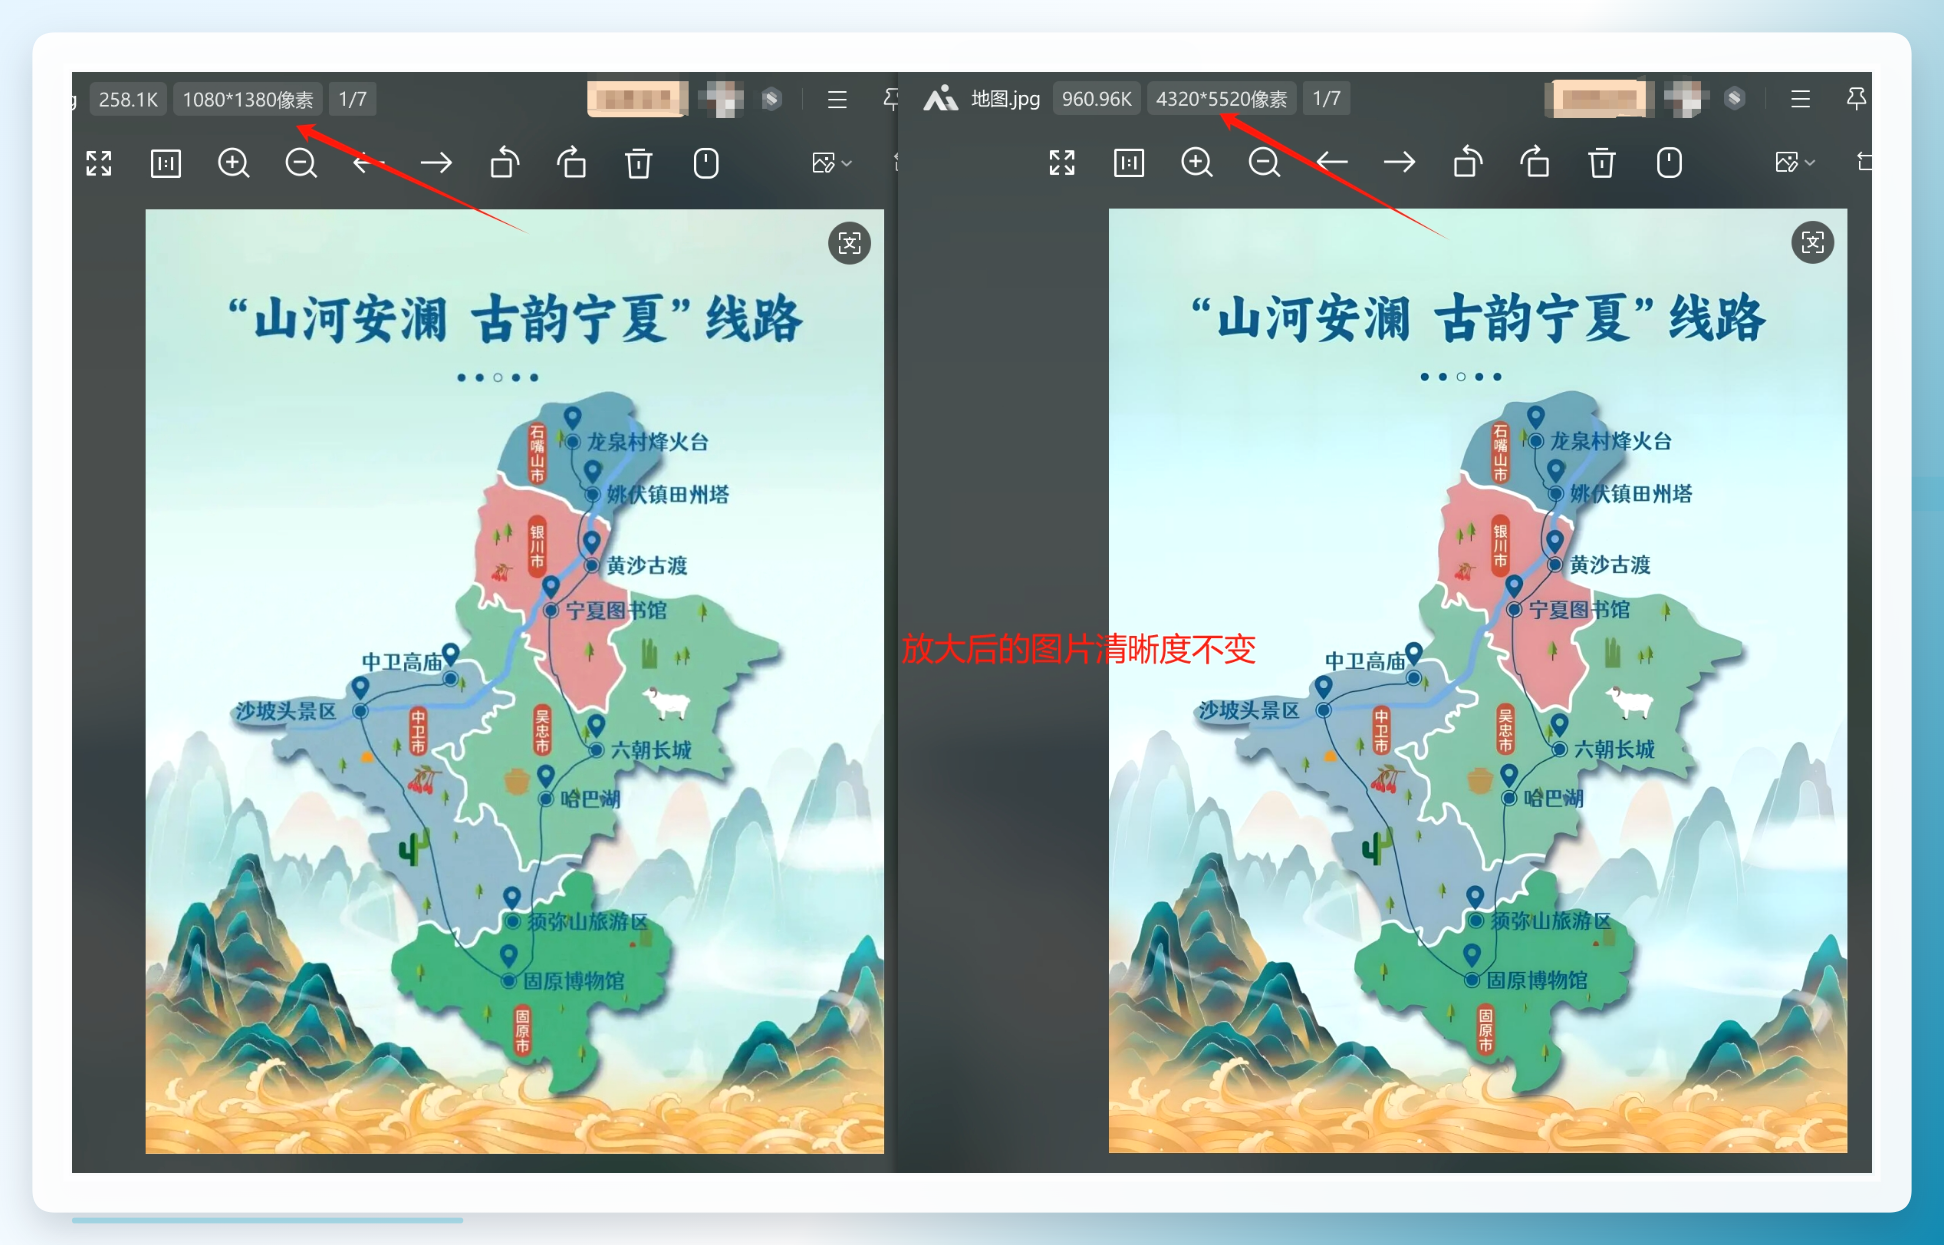This screenshot has height=1245, width=1944.
Task: Click the 258.1K file size label
Action: (x=128, y=99)
